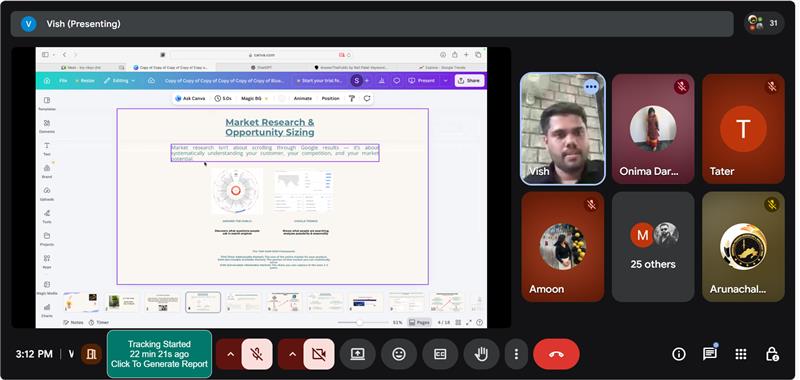800x380 pixels.
Task: Open the Timer in Canva footer
Action: (x=98, y=322)
